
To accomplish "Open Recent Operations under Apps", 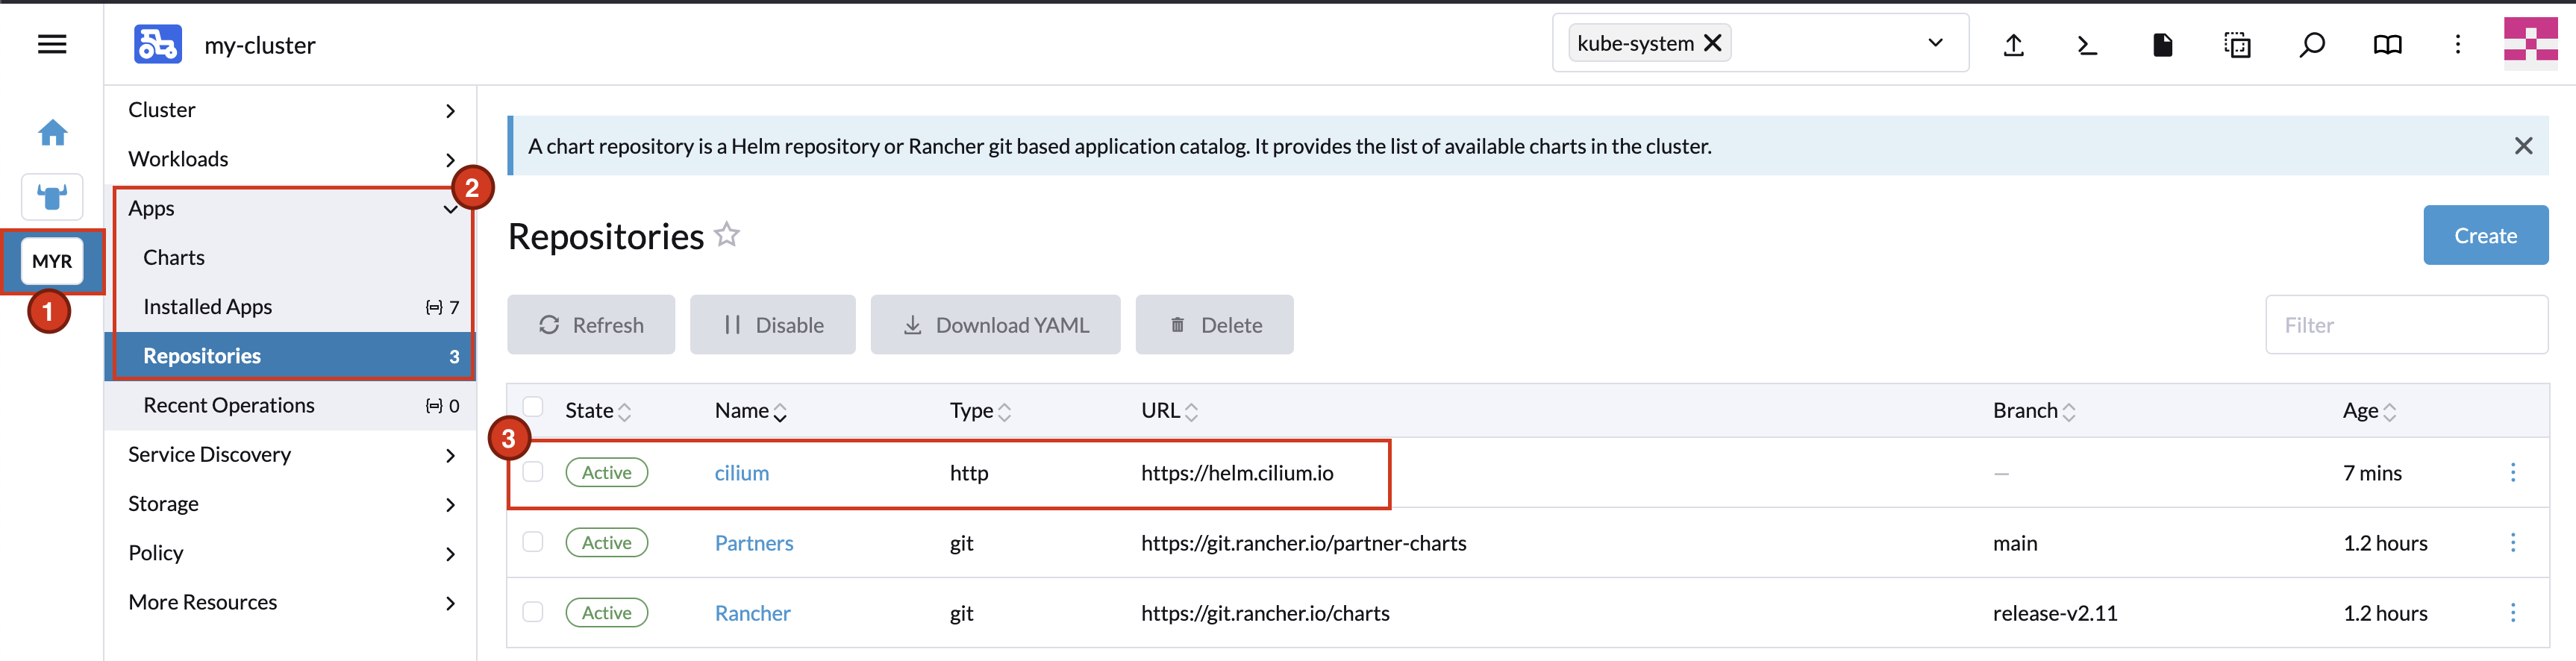I will pyautogui.click(x=290, y=405).
